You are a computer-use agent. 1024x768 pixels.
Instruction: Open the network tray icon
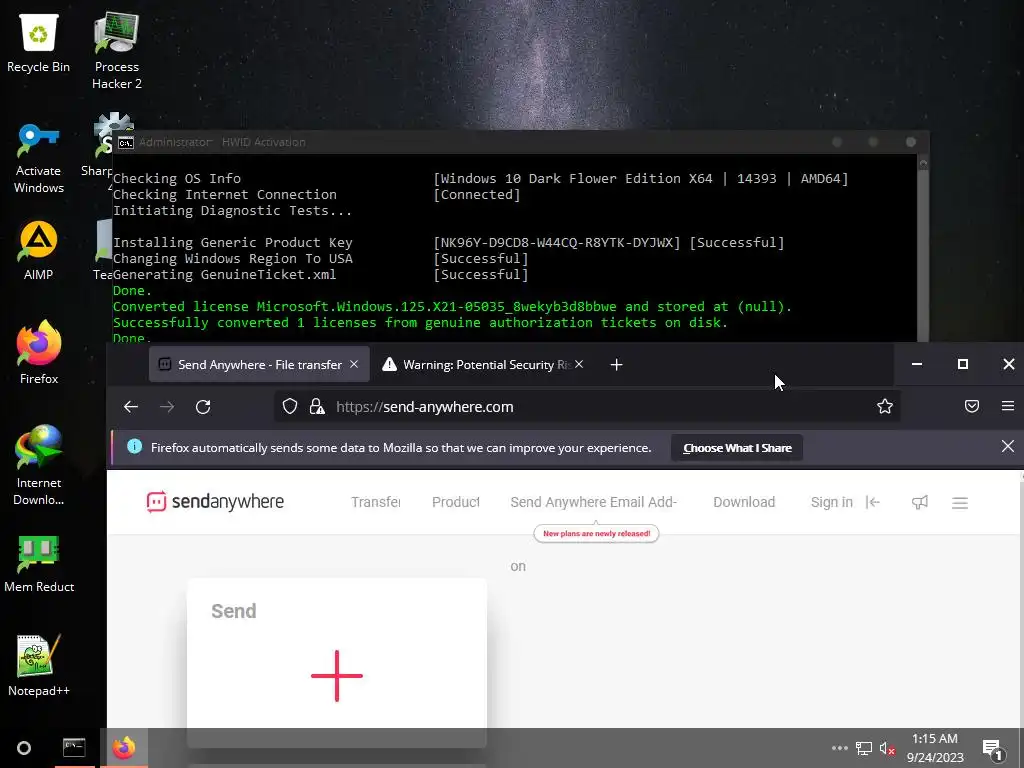[x=863, y=748]
